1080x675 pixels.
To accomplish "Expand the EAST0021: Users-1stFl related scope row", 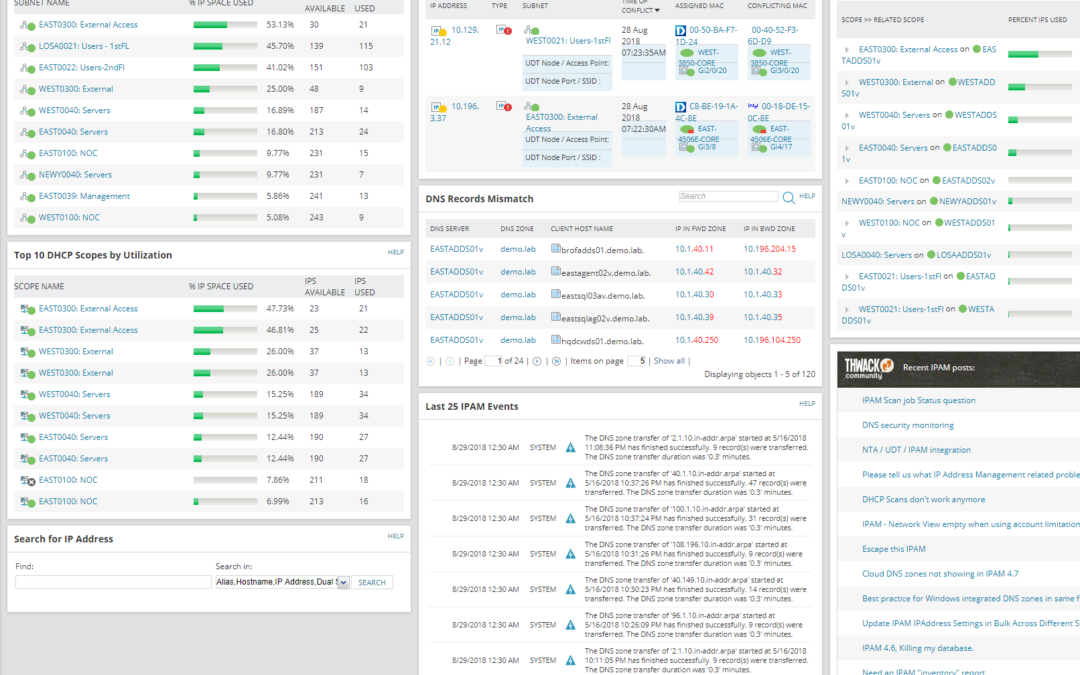I will (x=847, y=277).
